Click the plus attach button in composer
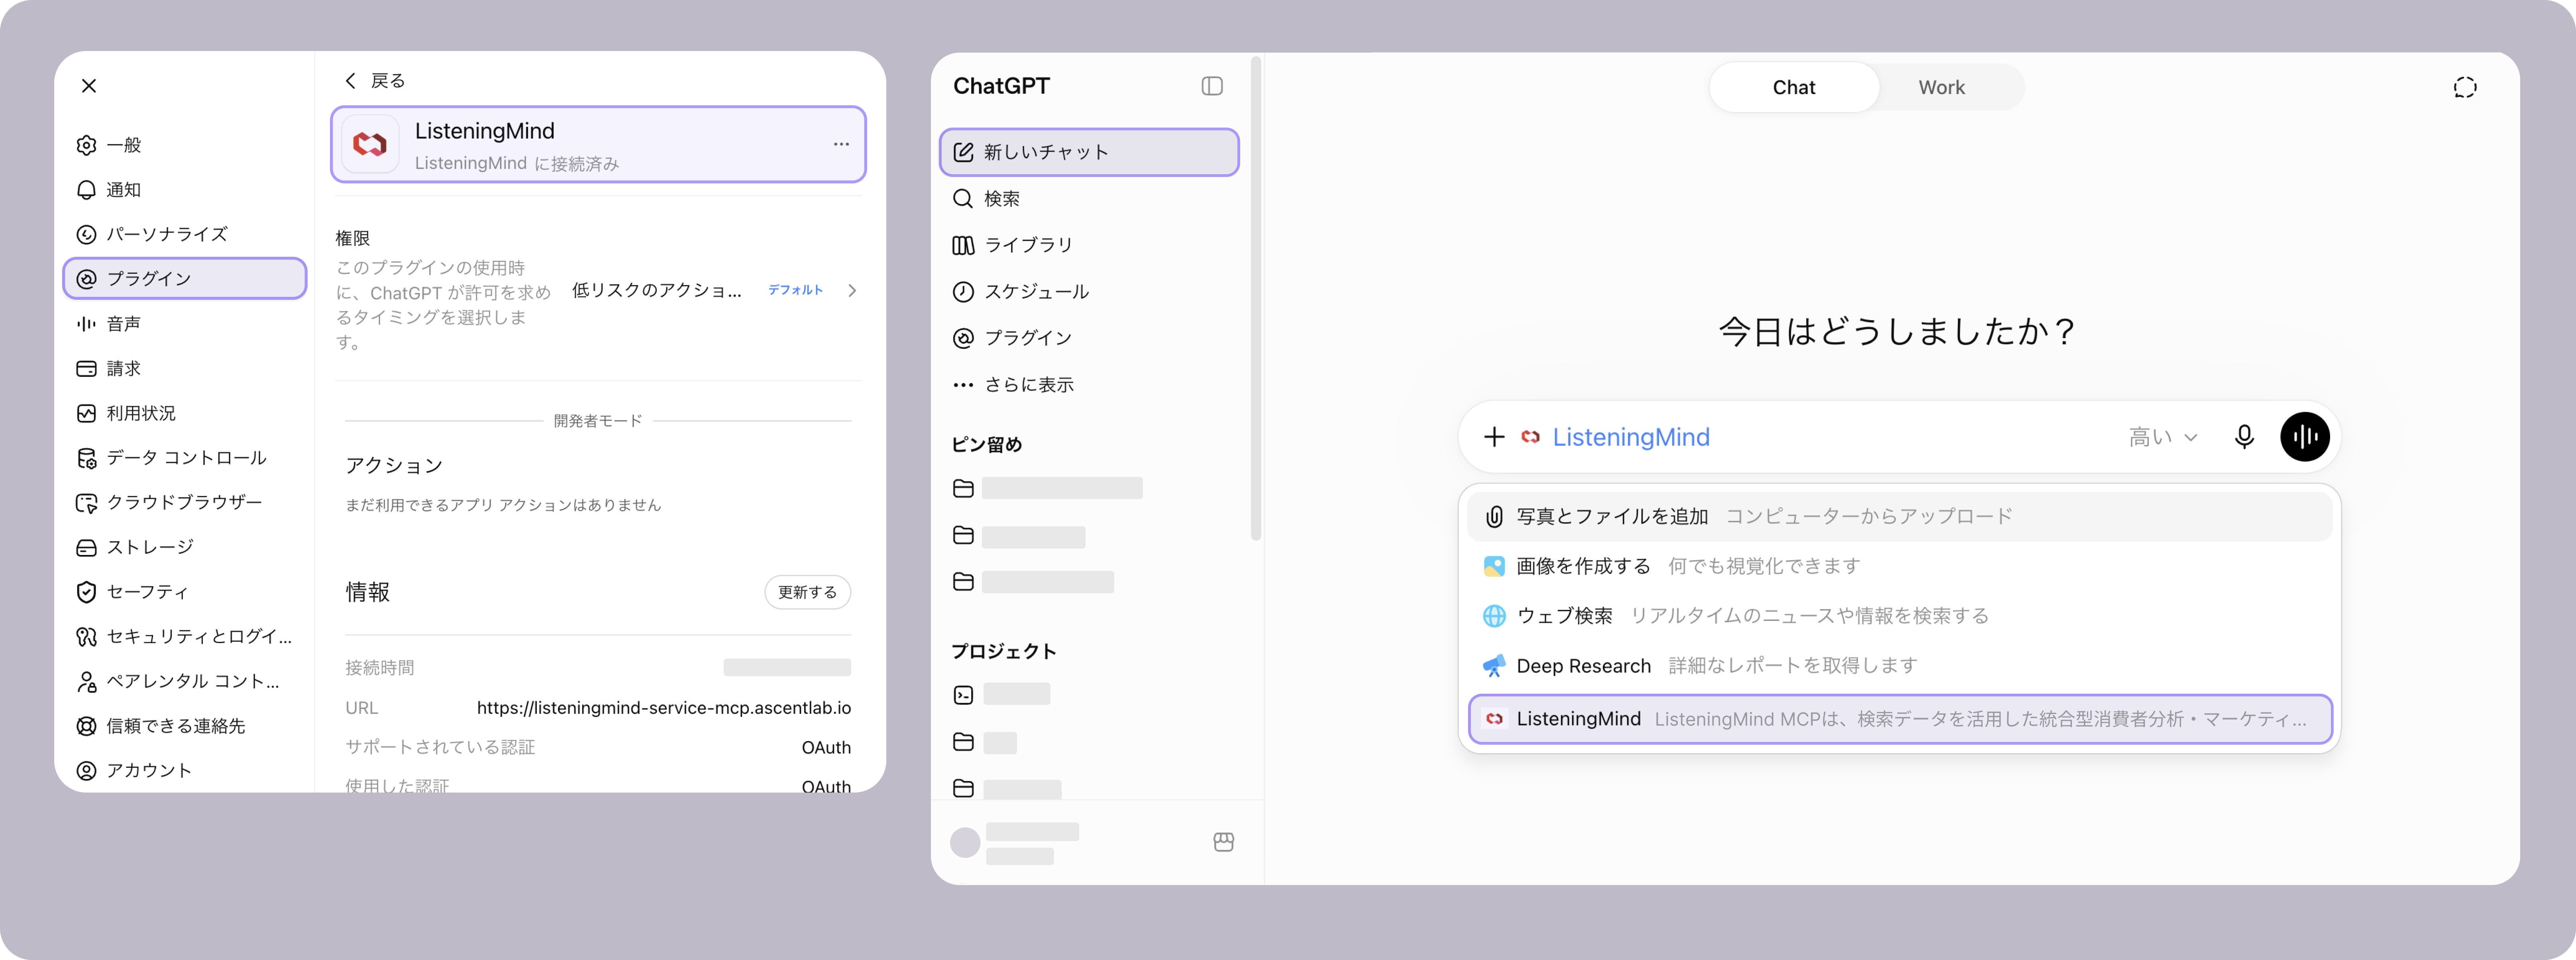Image resolution: width=2576 pixels, height=960 pixels. click(x=1494, y=437)
